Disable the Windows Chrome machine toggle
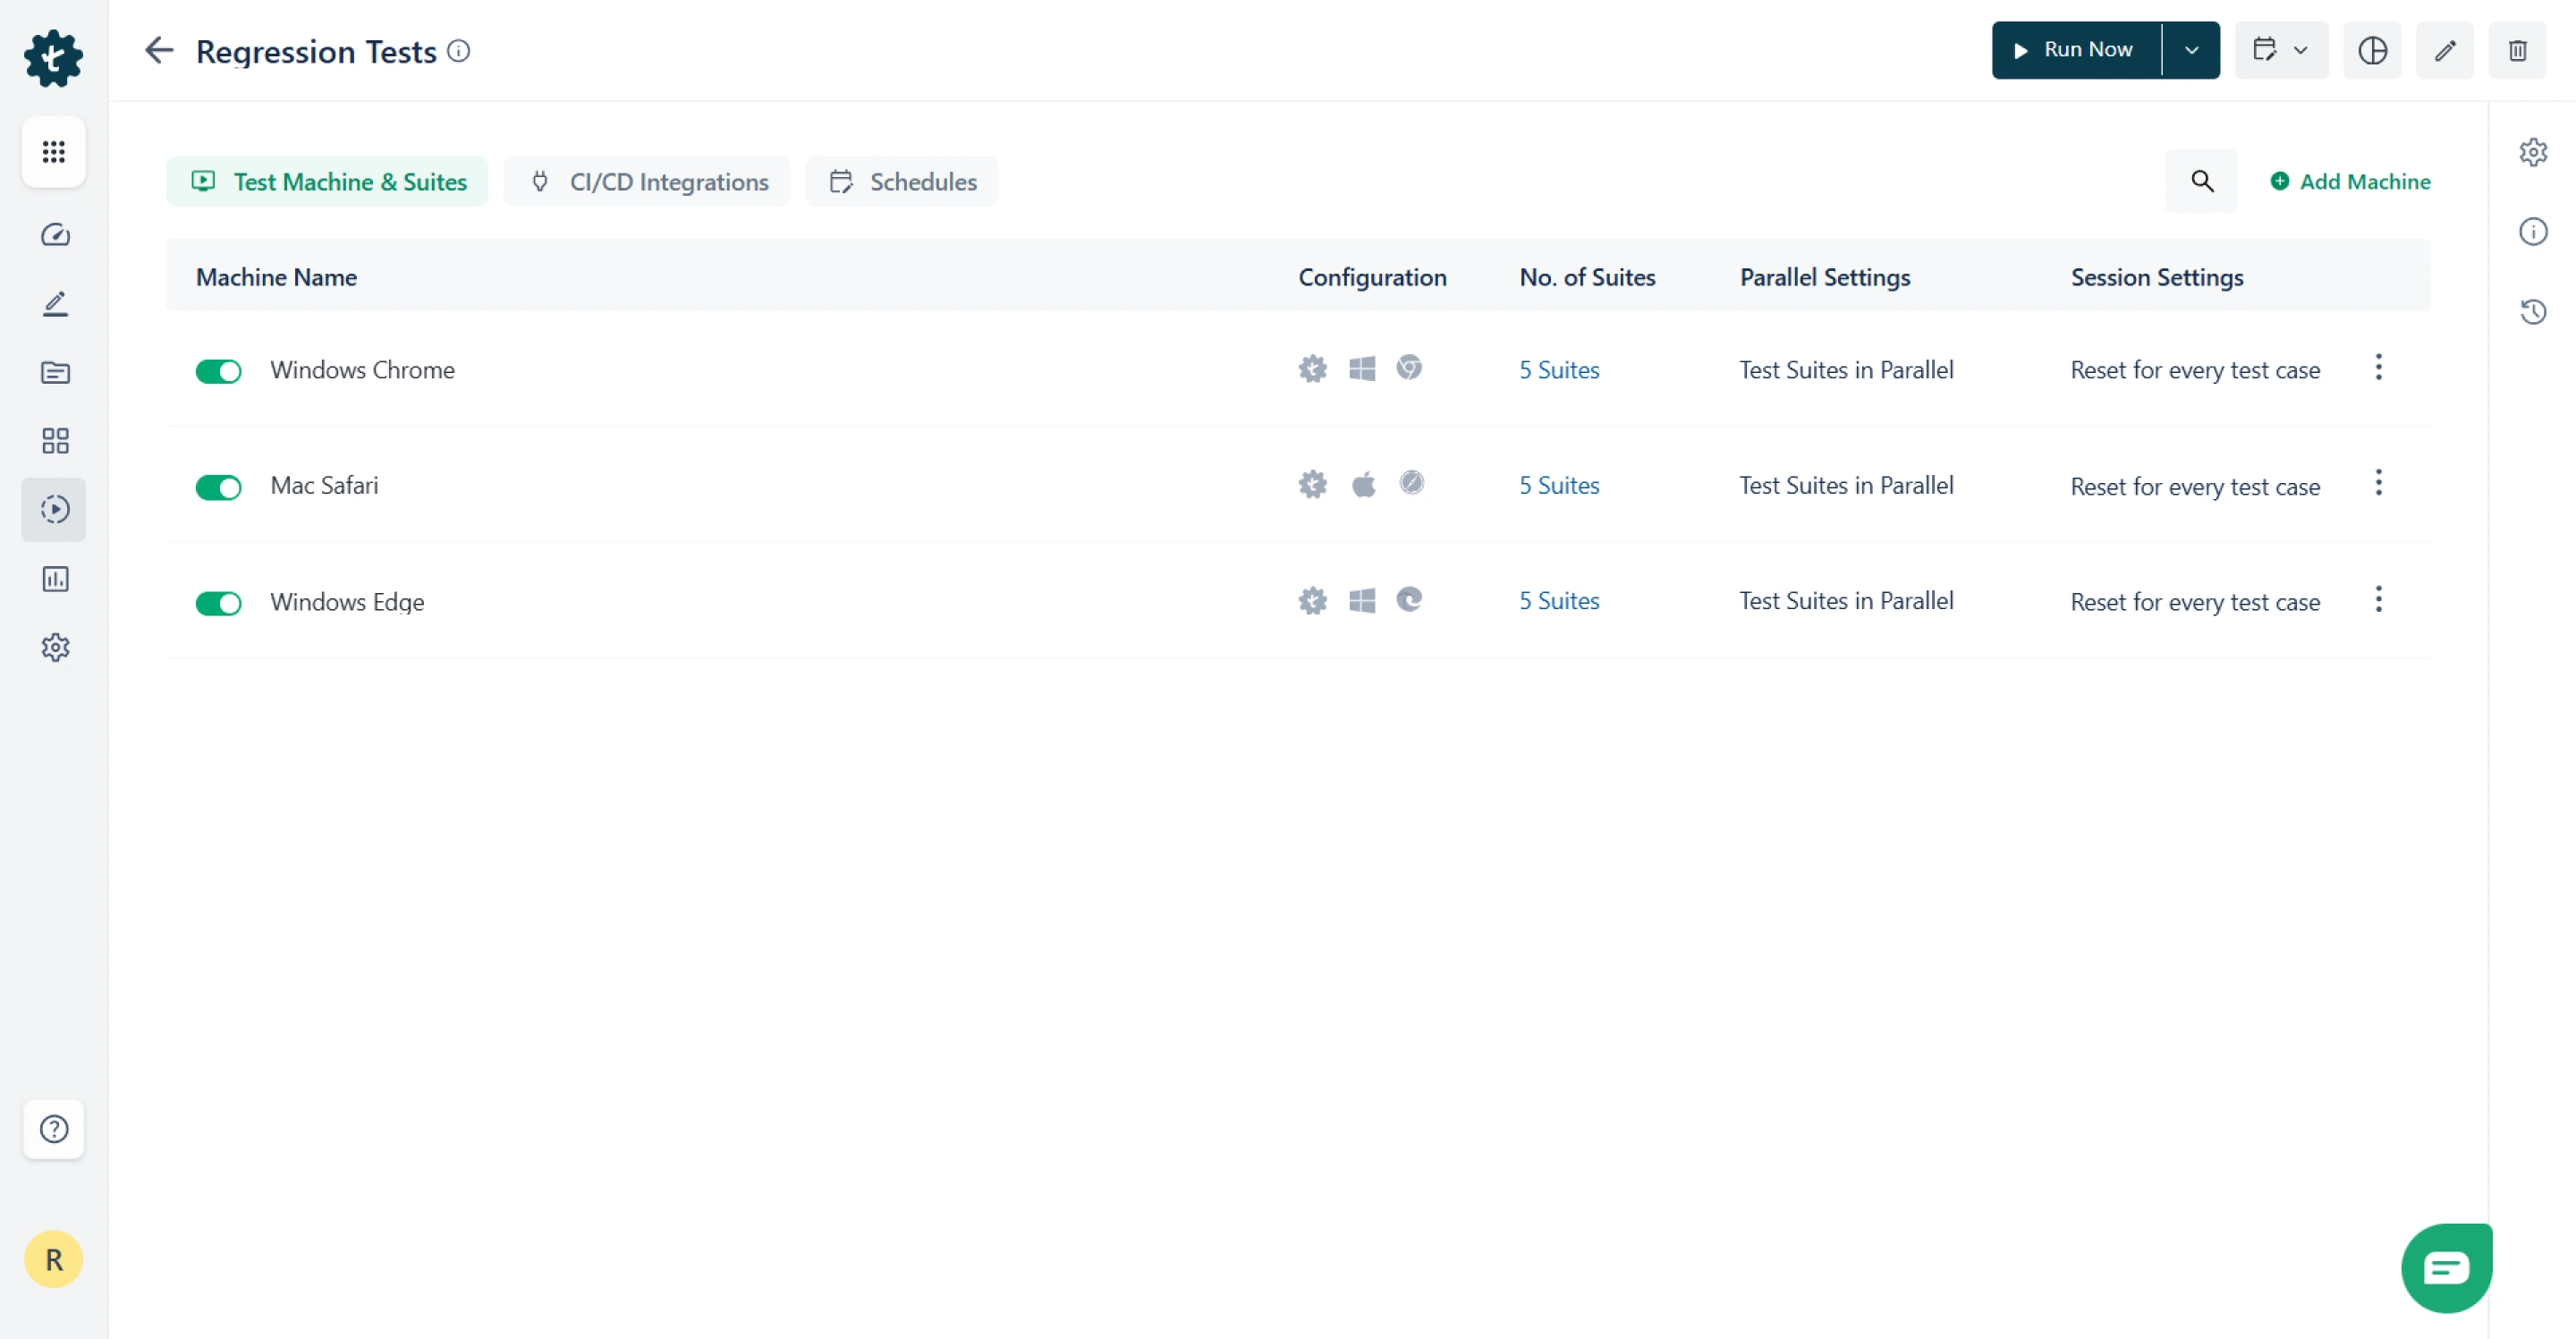Viewport: 2576px width, 1339px height. [x=218, y=371]
